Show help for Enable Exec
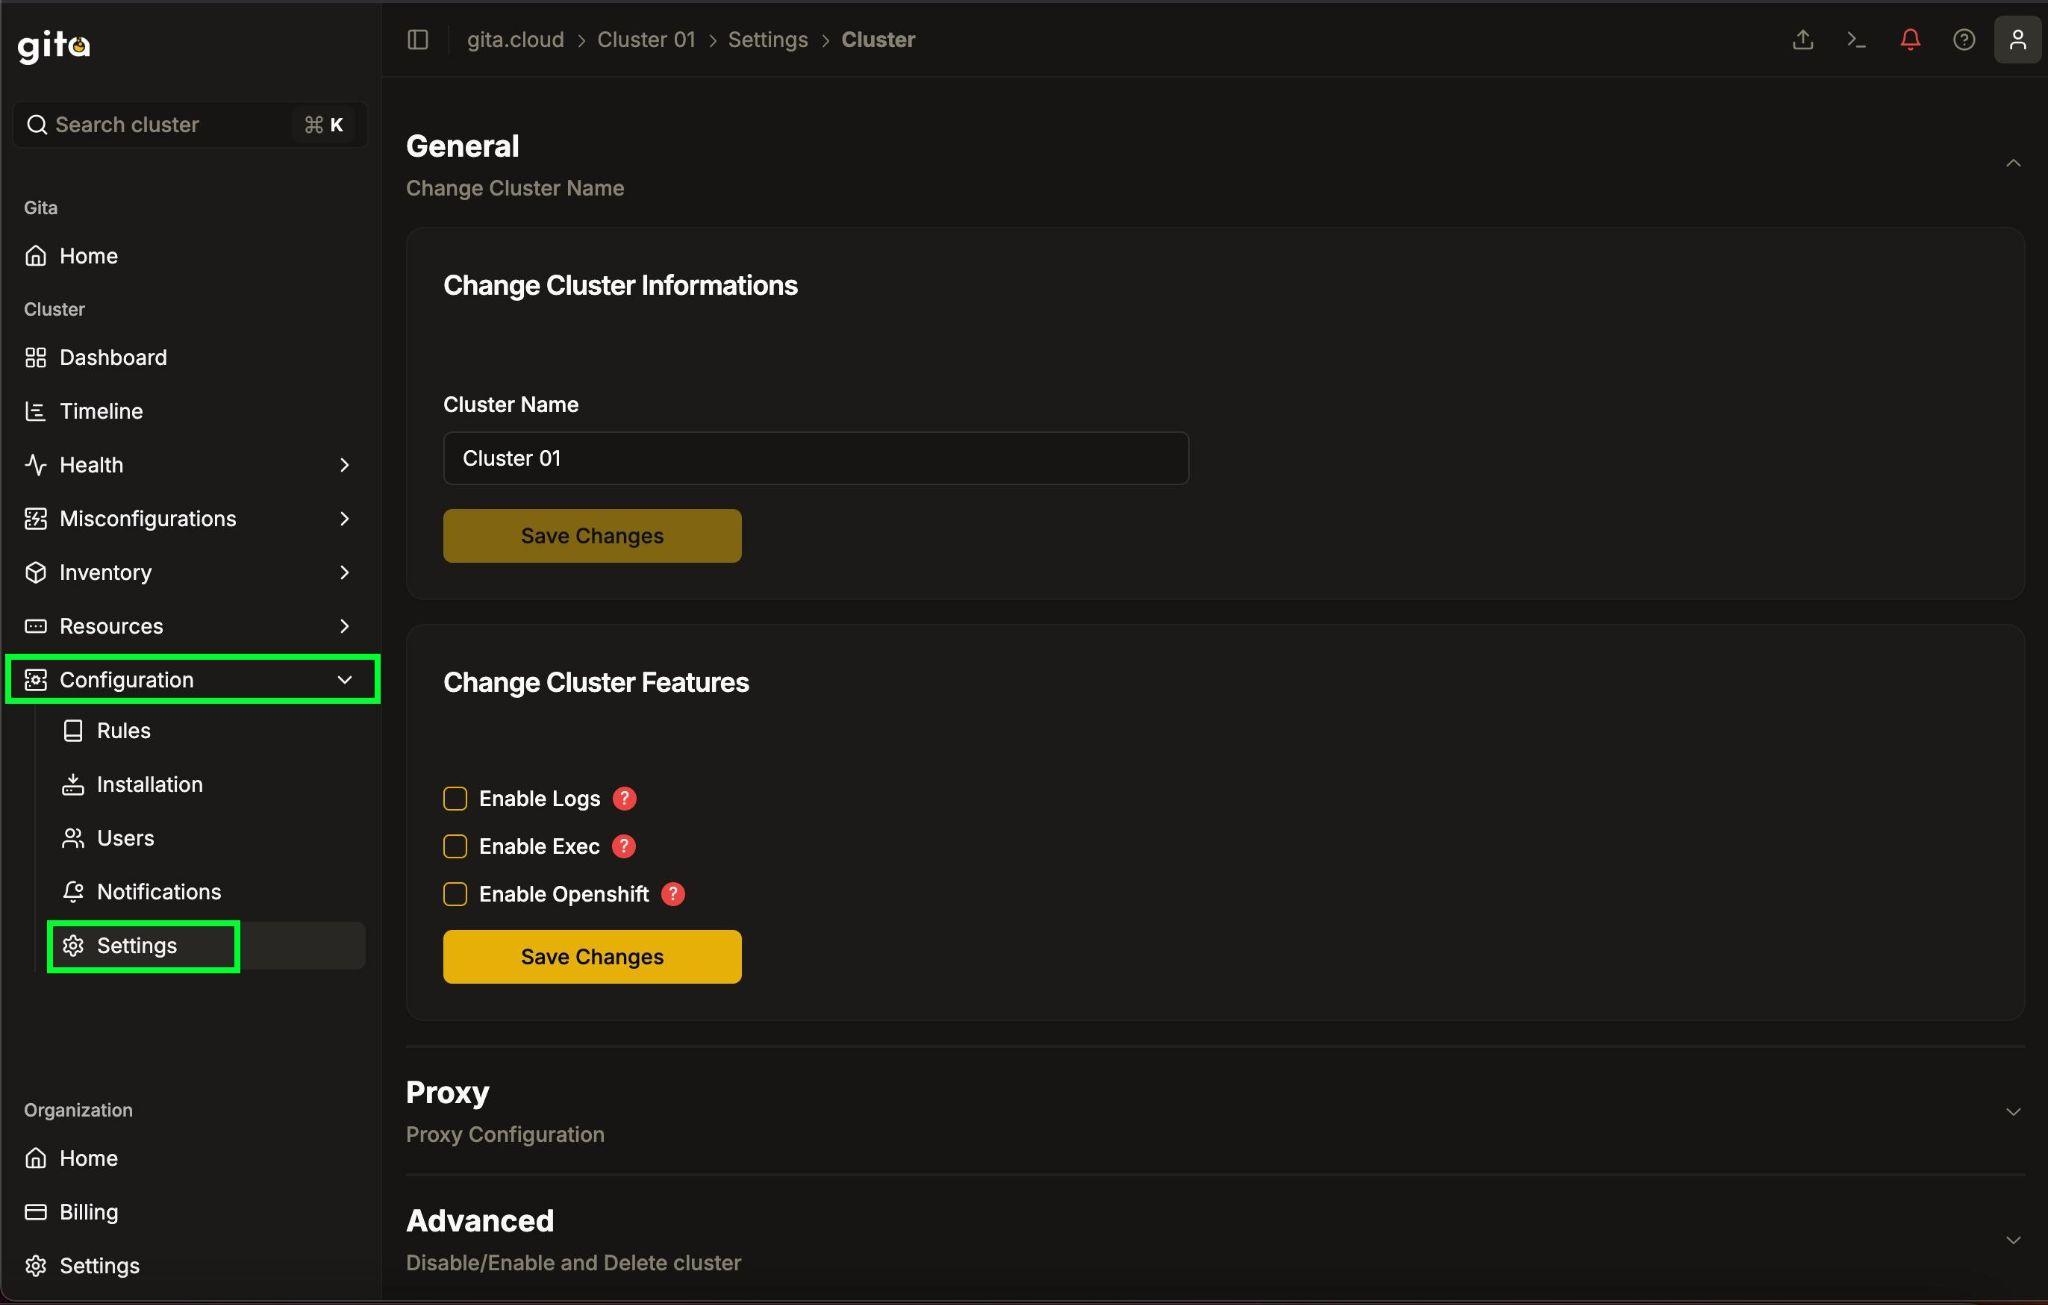Image resolution: width=2048 pixels, height=1305 pixels. pyautogui.click(x=624, y=847)
